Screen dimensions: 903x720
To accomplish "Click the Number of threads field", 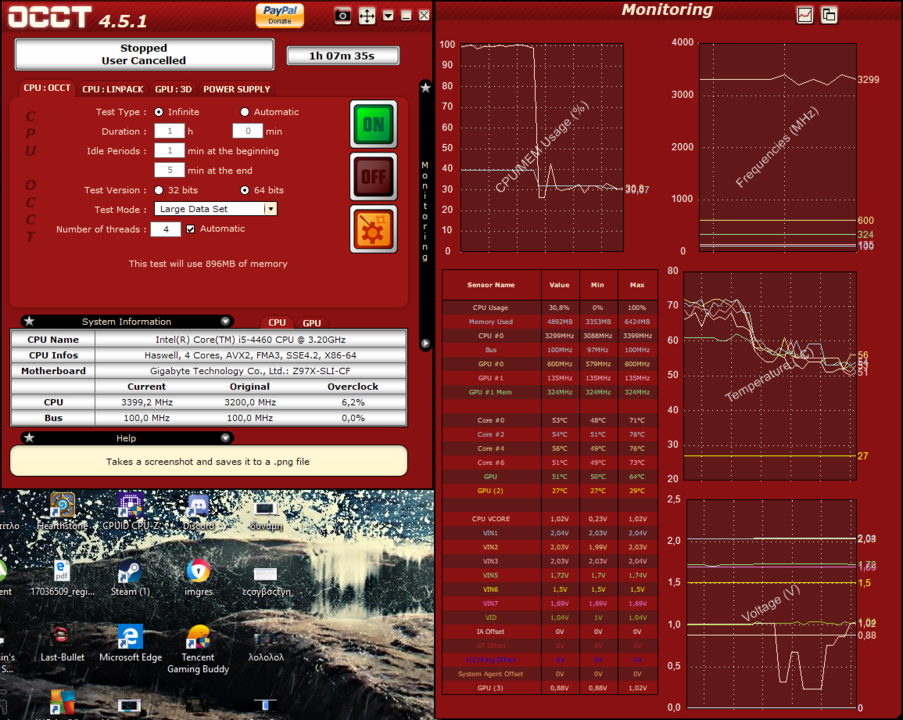I will click(x=166, y=229).
